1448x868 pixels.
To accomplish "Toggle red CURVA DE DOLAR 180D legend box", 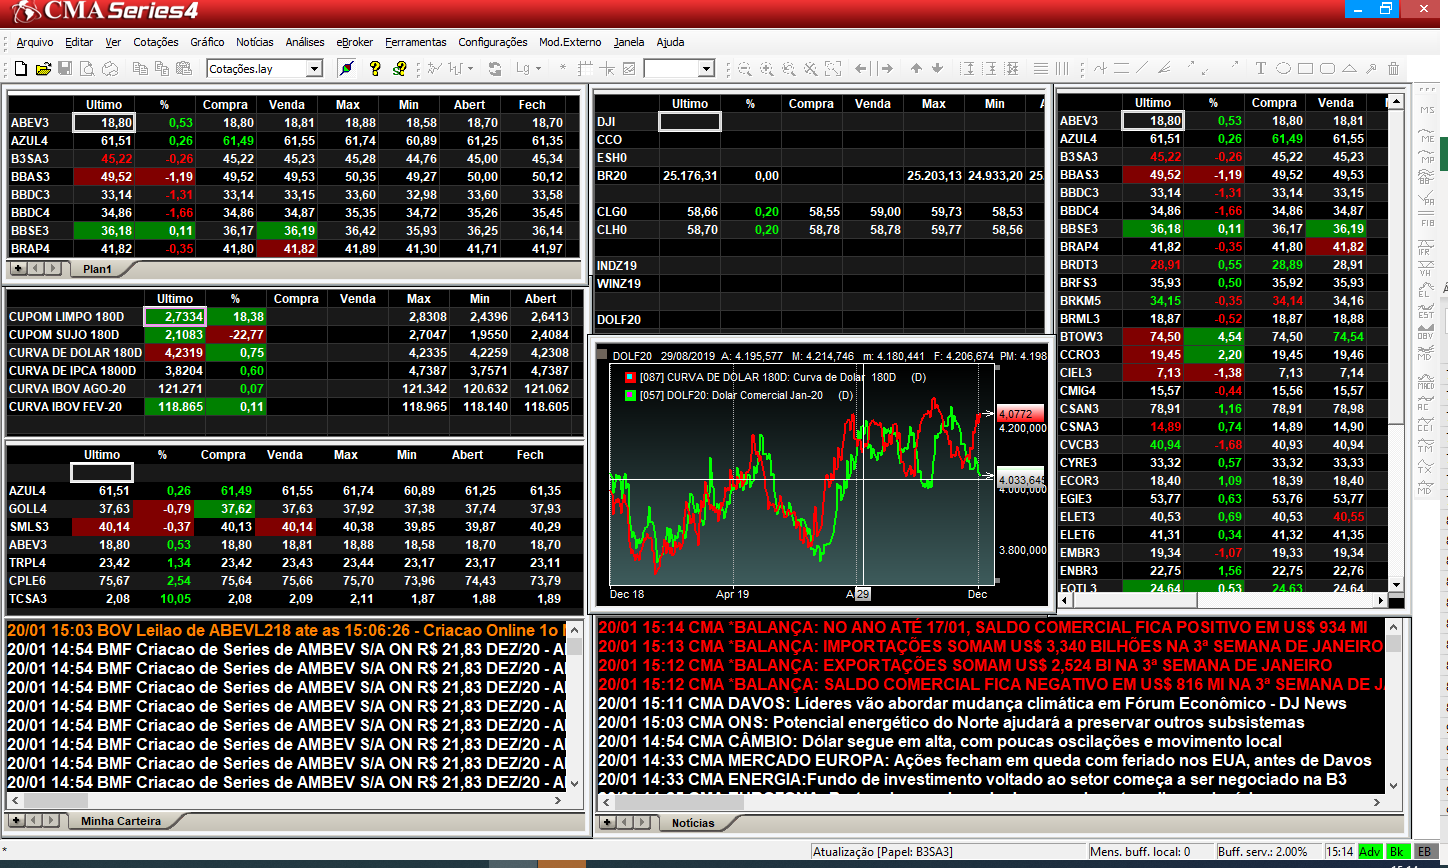I will coord(630,377).
